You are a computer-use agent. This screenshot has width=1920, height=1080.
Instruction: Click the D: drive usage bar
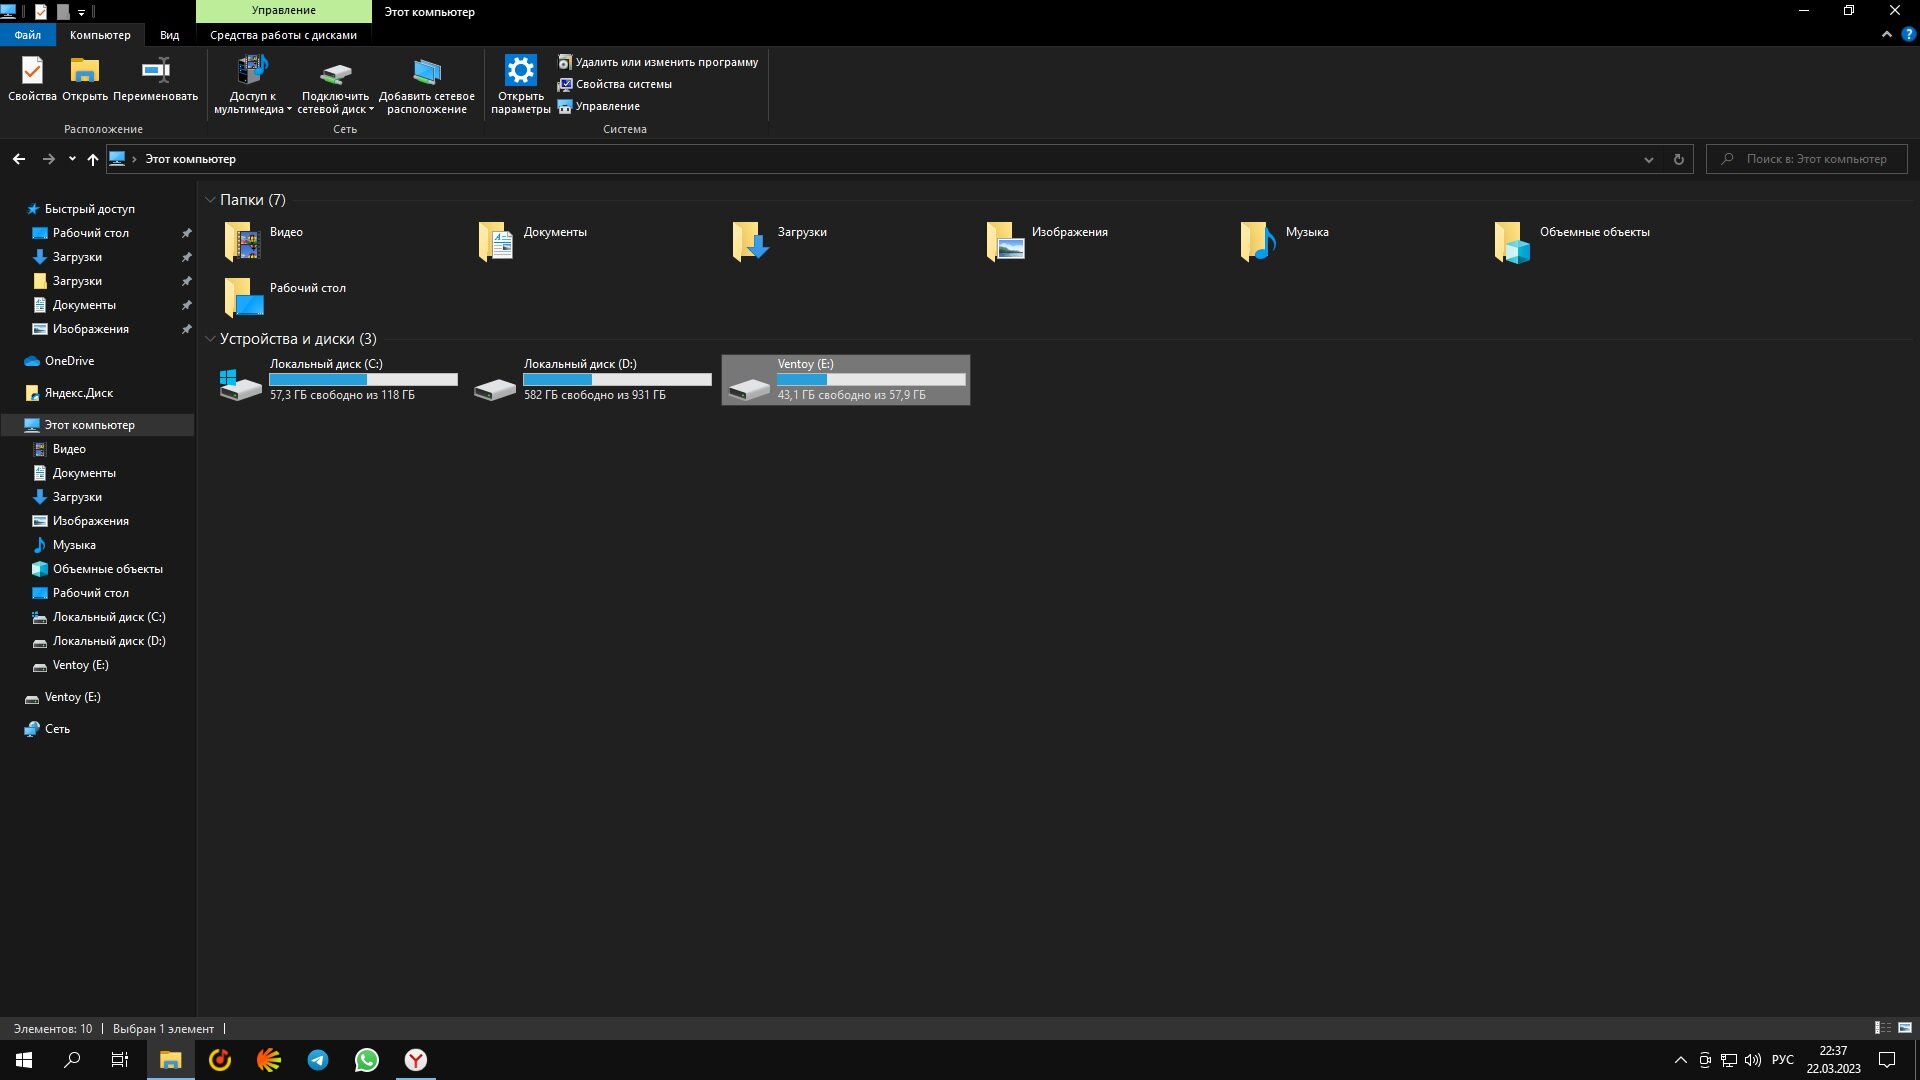click(618, 380)
